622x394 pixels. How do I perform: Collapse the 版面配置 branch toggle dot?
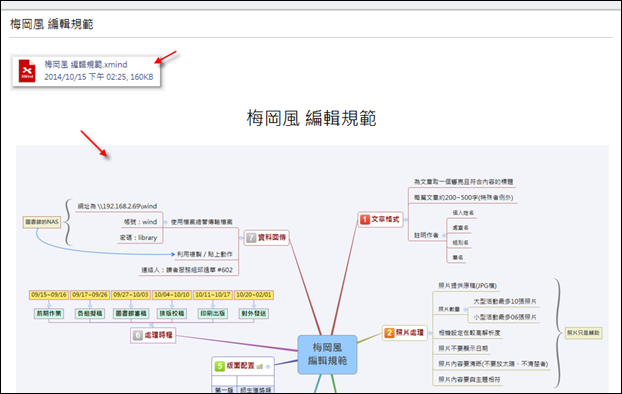click(268, 367)
